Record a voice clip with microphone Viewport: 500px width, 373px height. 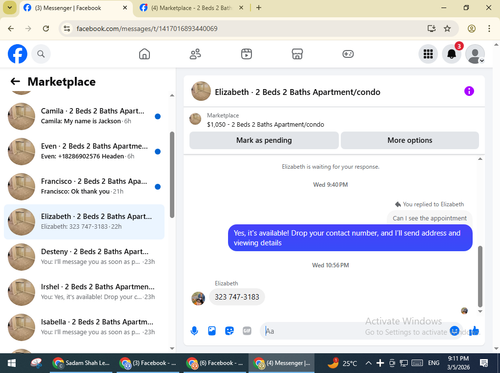point(194,331)
